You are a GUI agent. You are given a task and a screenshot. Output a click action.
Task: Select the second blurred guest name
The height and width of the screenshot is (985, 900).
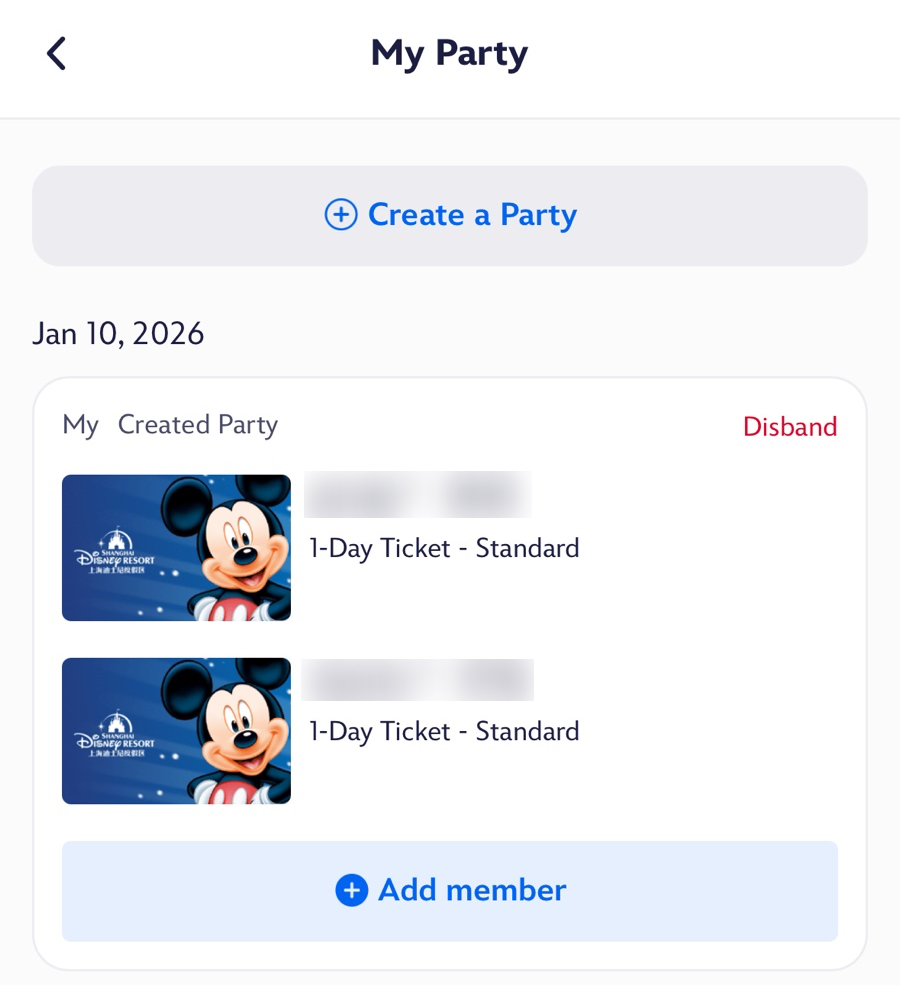(417, 680)
